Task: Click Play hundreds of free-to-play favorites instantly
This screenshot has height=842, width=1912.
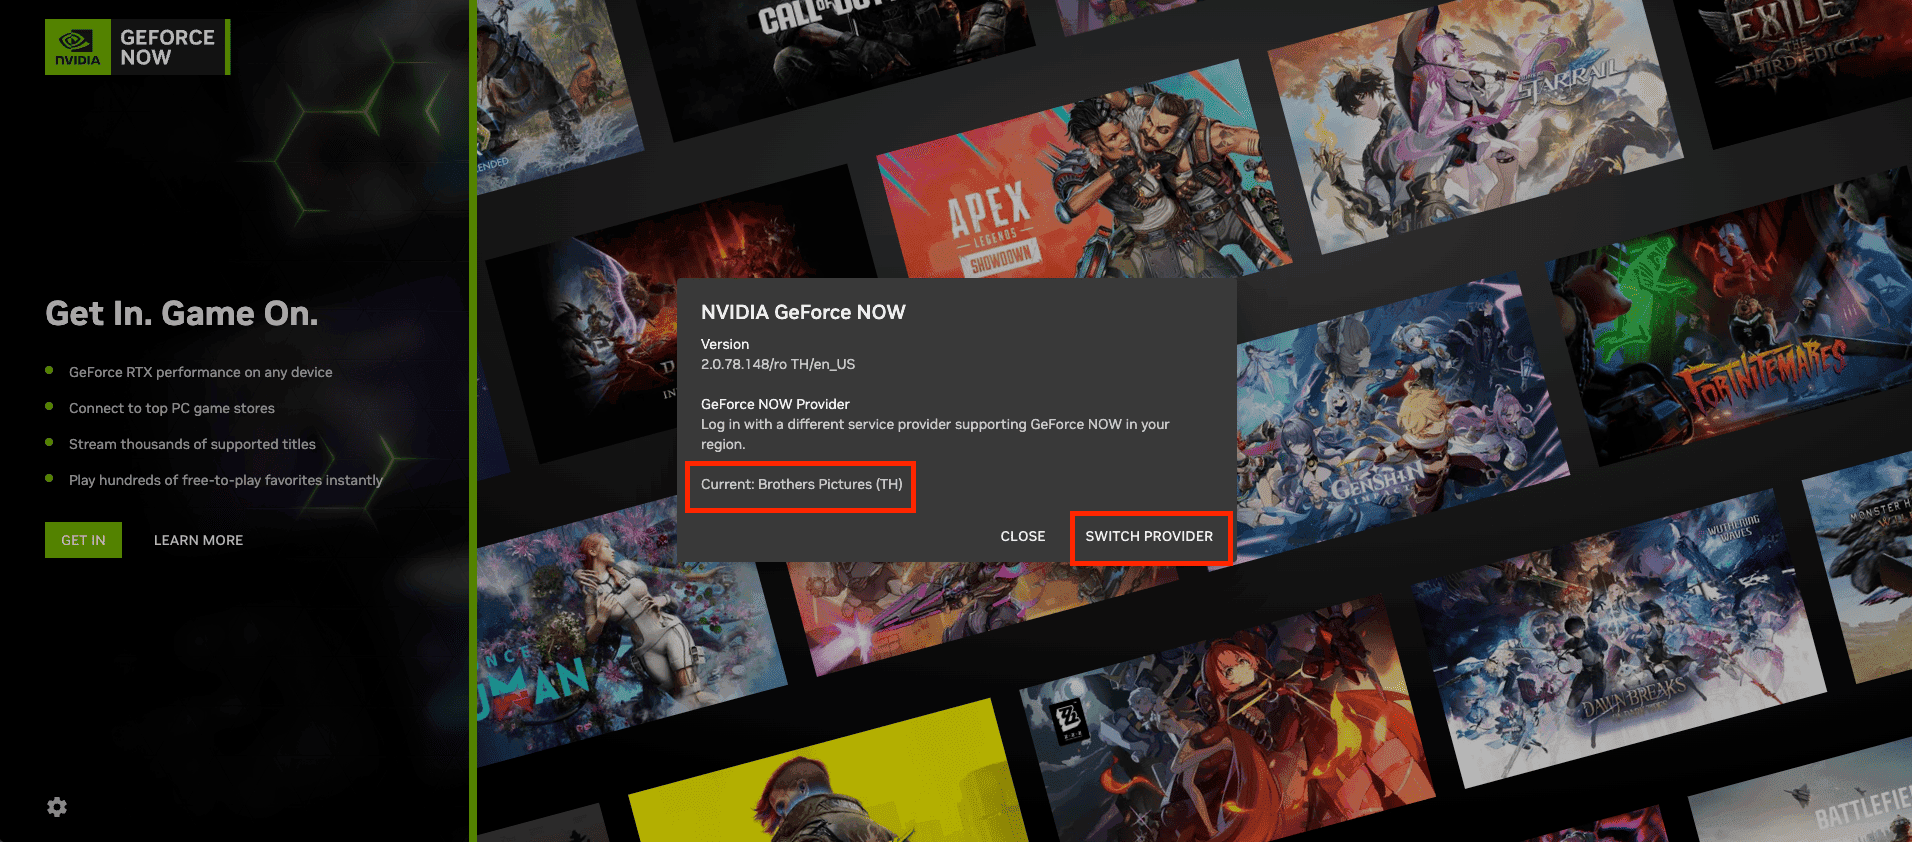Action: click(226, 480)
